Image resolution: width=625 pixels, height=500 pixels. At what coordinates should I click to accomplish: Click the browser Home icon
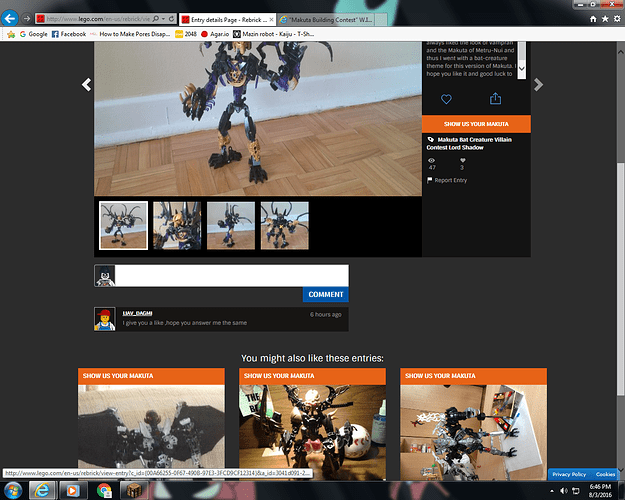[x=593, y=19]
